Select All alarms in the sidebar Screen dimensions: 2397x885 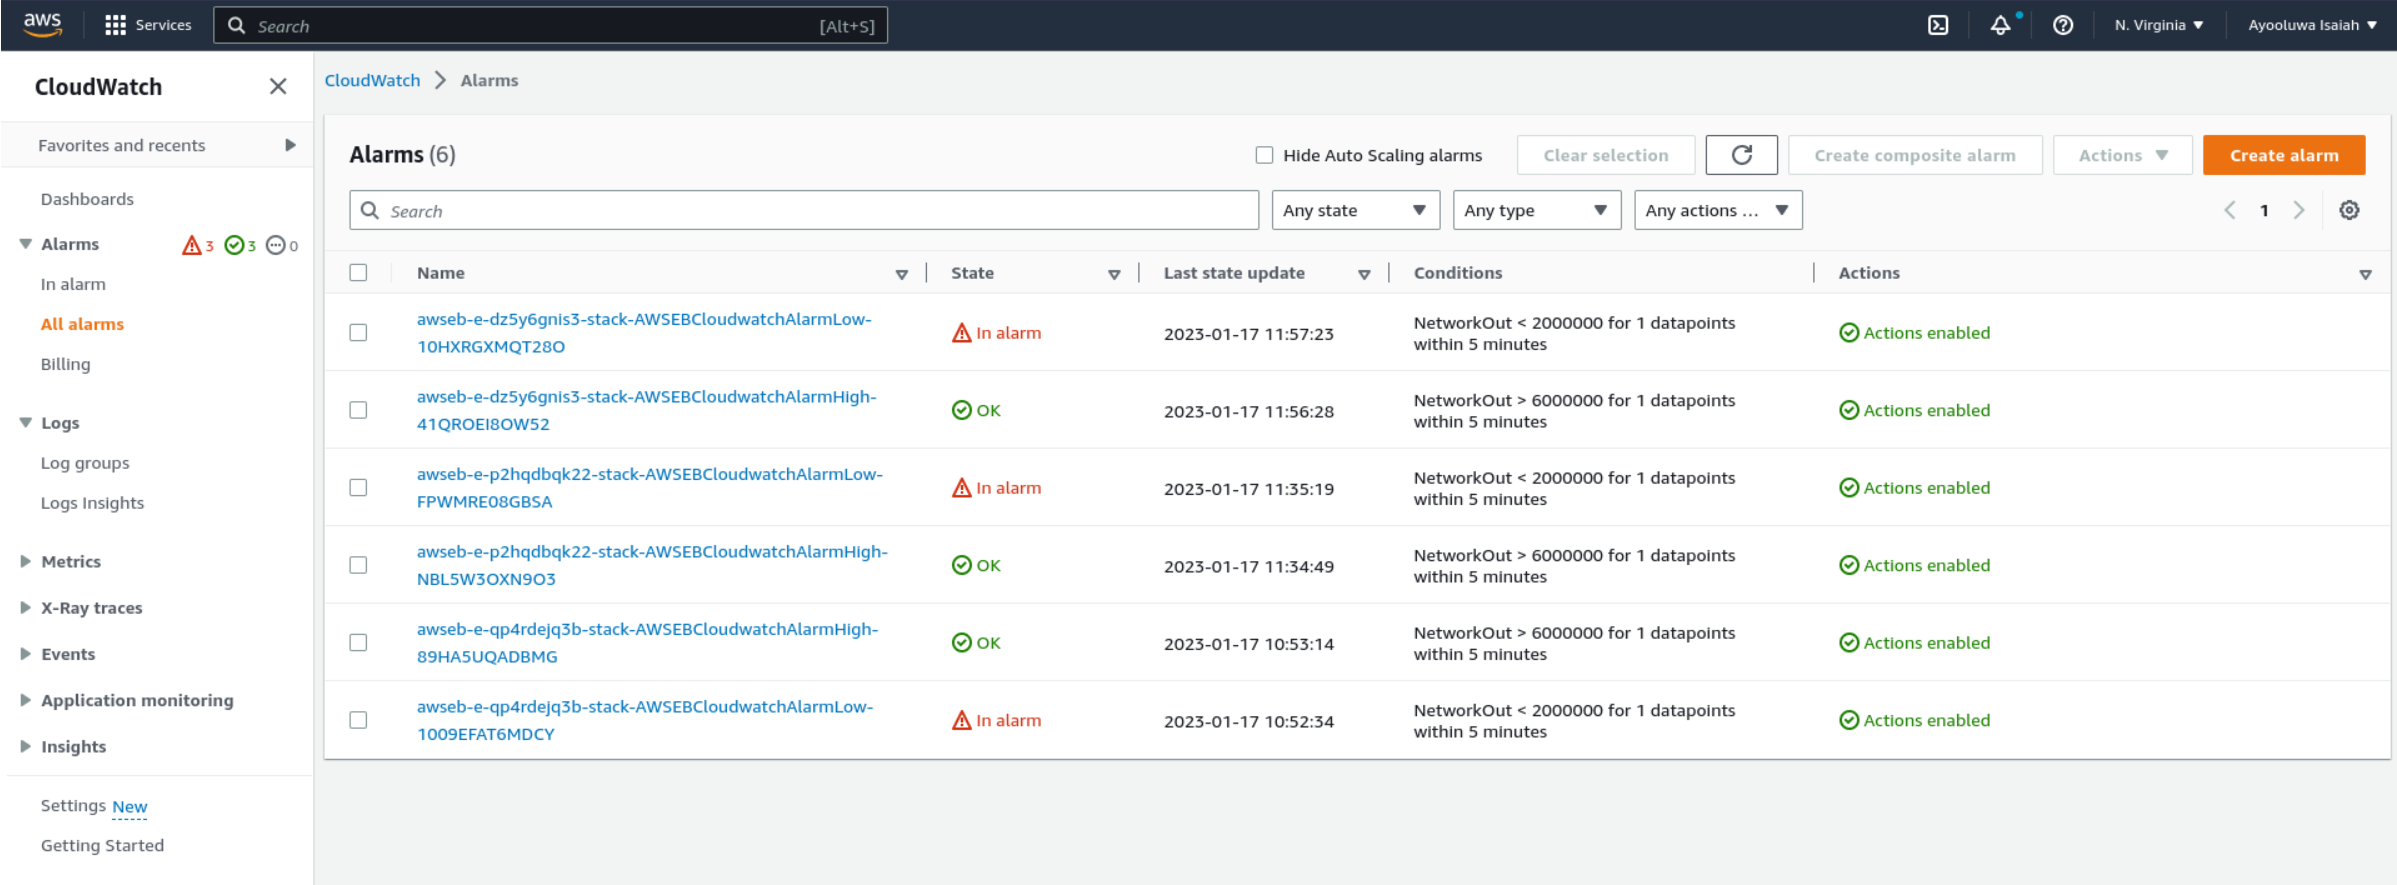(x=82, y=324)
